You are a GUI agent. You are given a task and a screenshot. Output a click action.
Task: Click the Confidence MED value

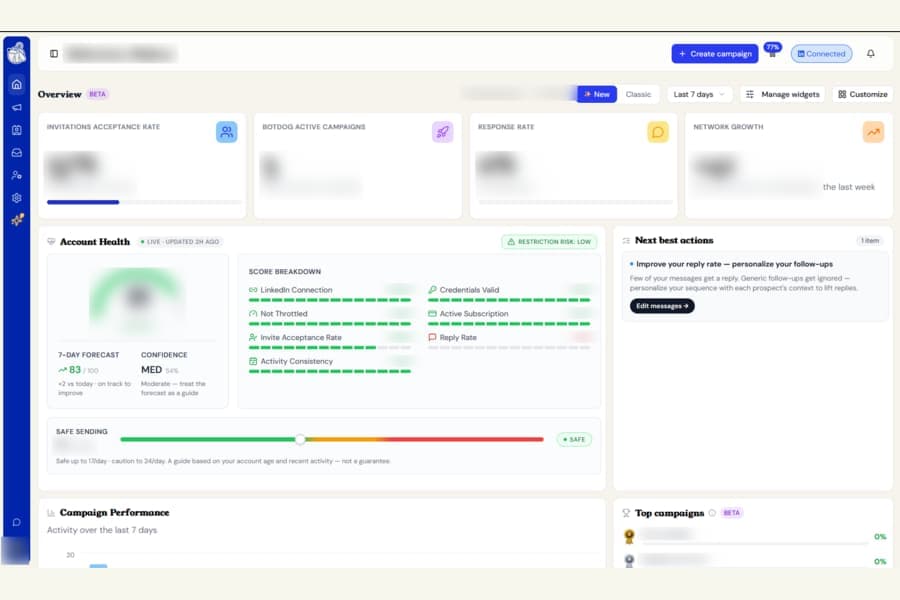[152, 370]
